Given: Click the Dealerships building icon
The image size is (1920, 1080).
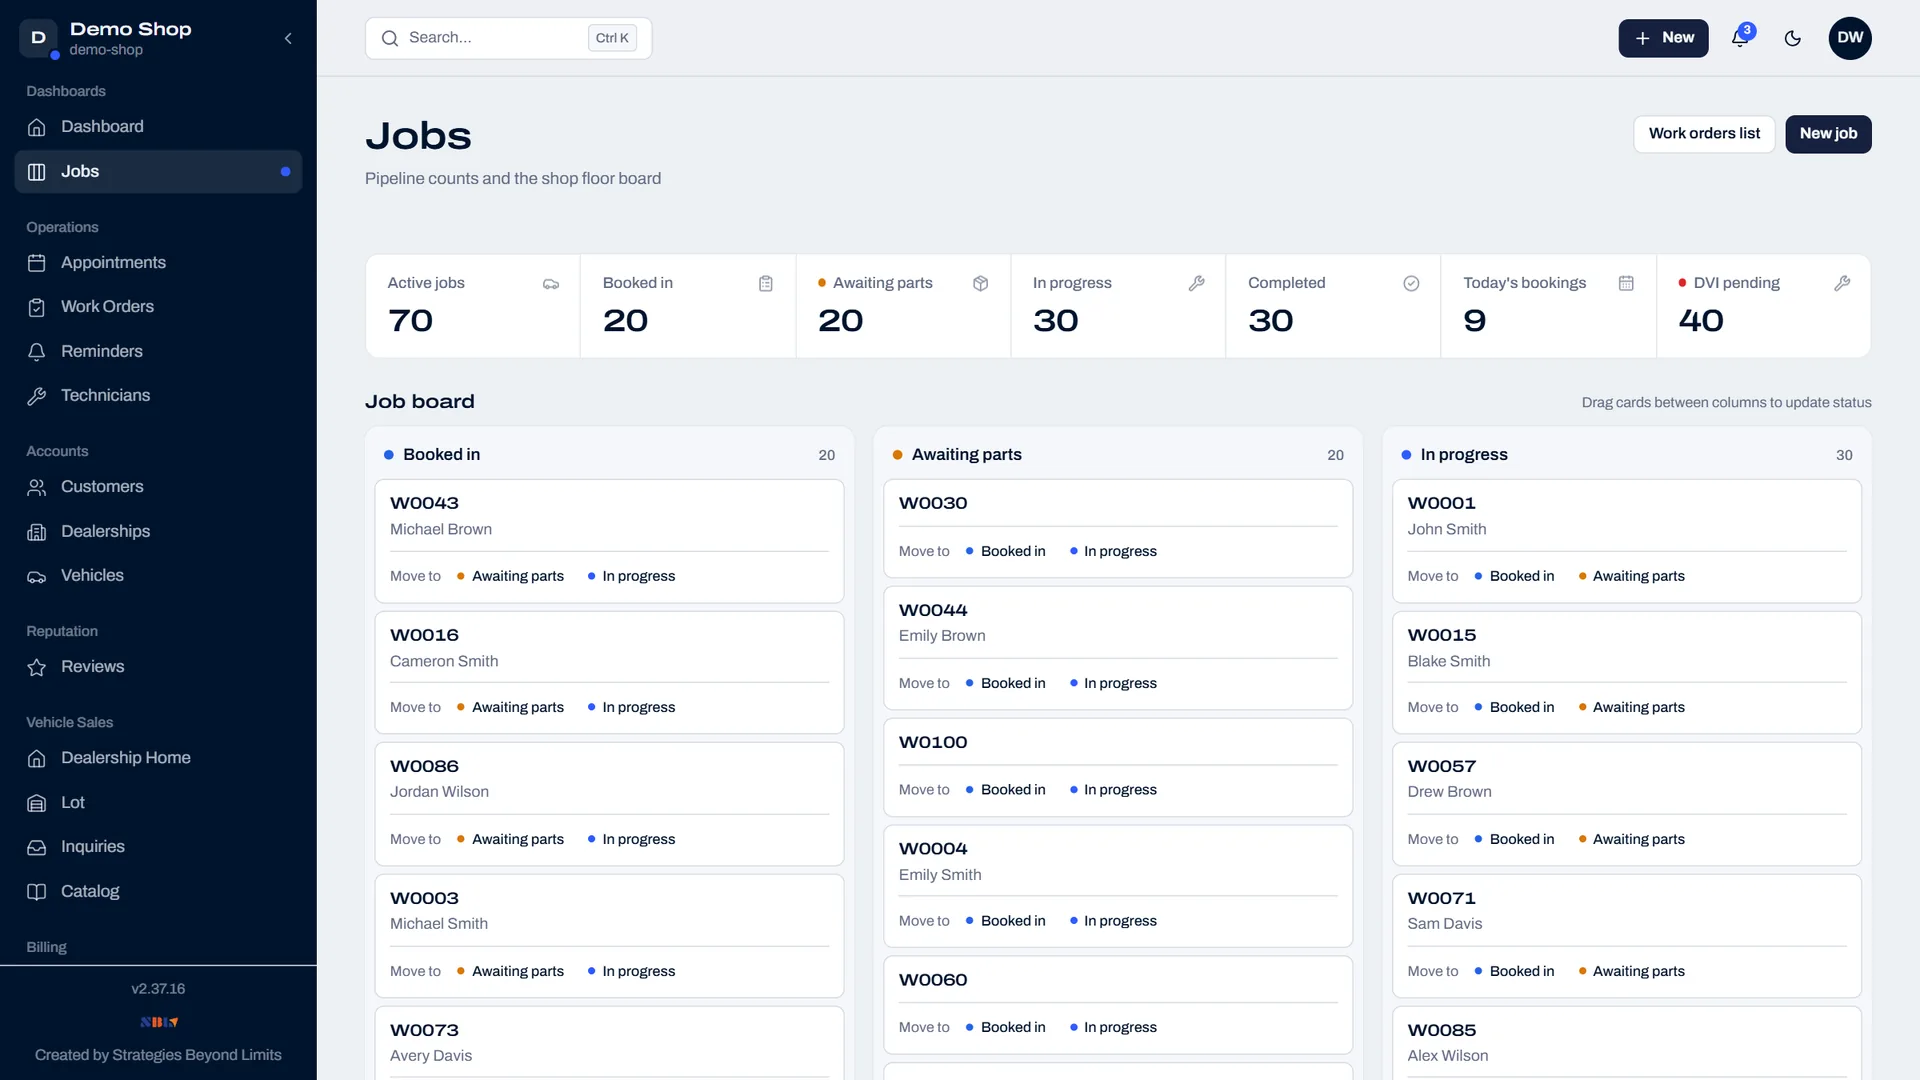Looking at the screenshot, I should [x=37, y=532].
